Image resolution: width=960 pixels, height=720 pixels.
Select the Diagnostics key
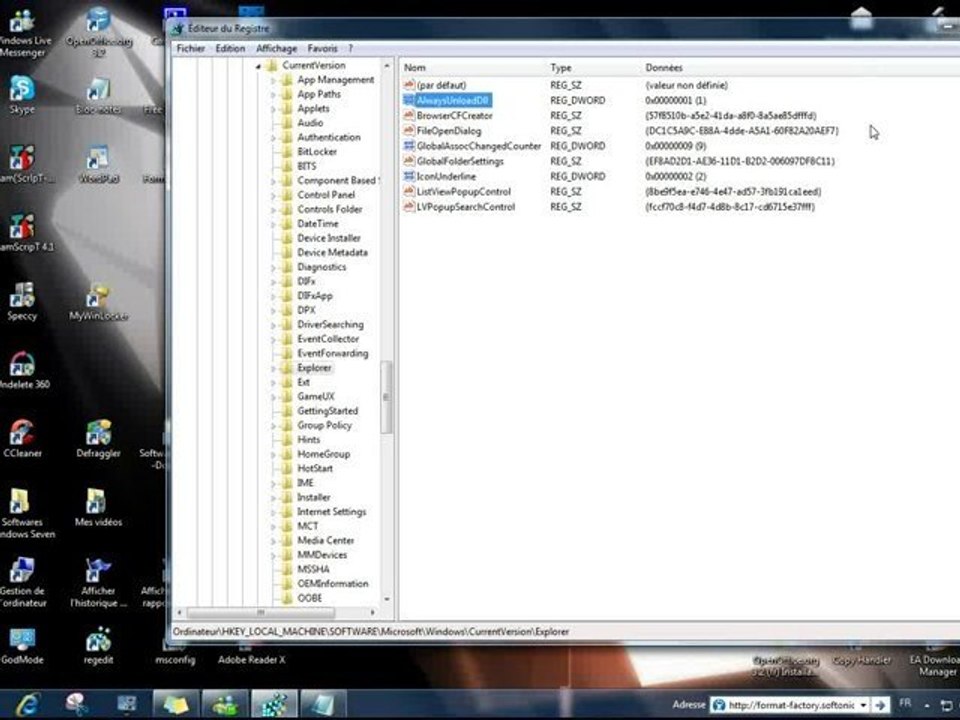click(321, 267)
